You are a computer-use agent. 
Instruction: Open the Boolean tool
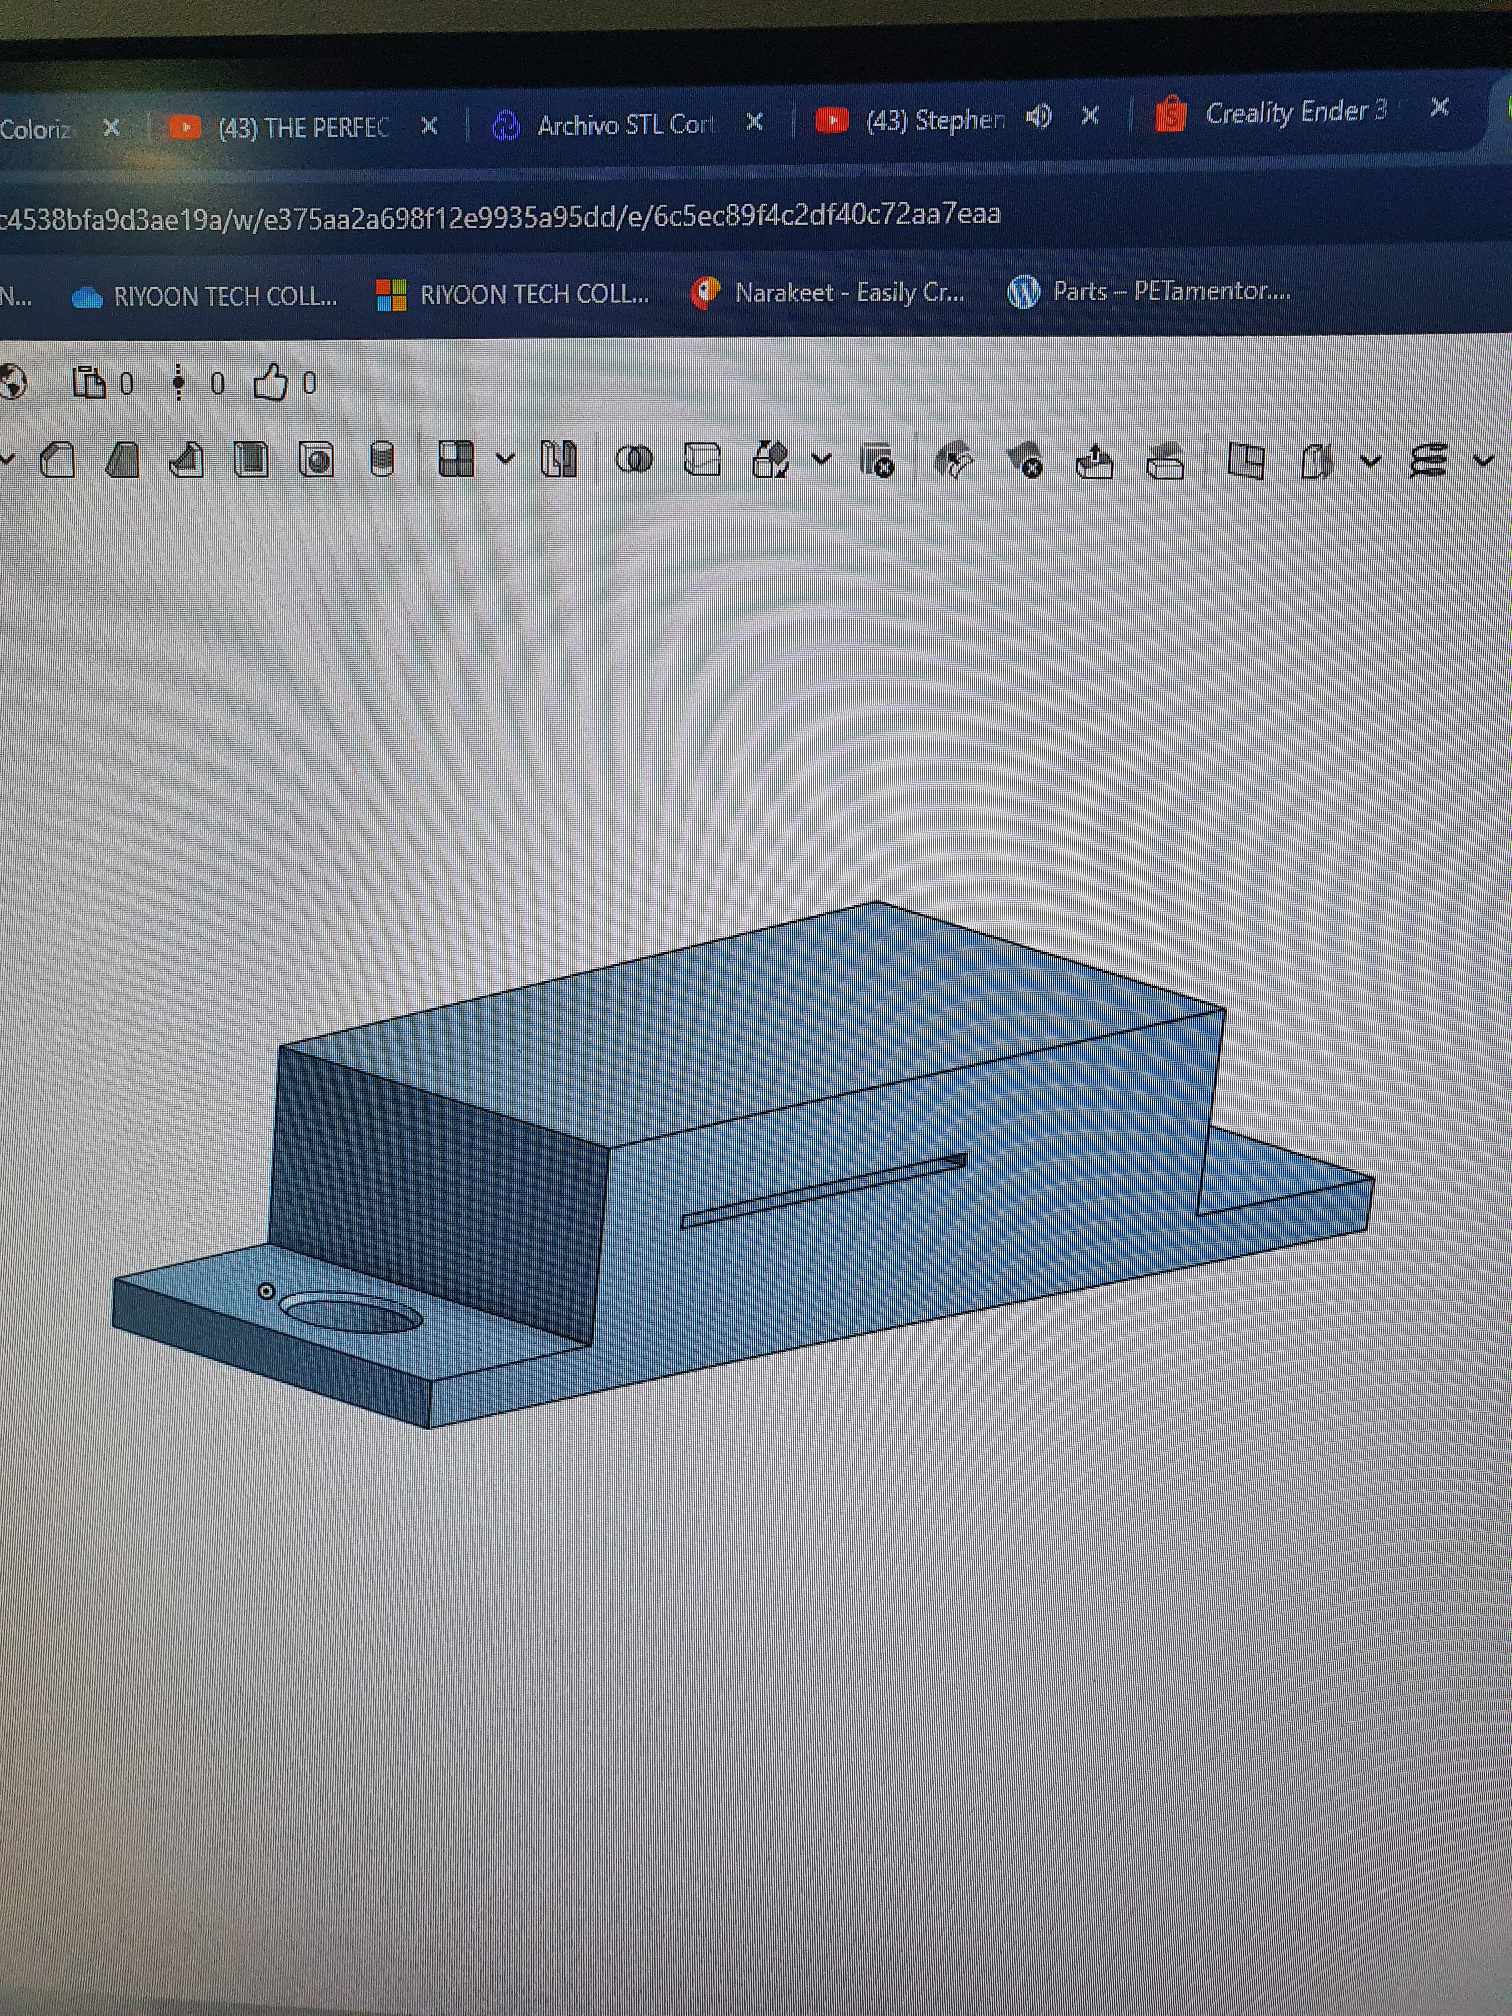(634, 460)
